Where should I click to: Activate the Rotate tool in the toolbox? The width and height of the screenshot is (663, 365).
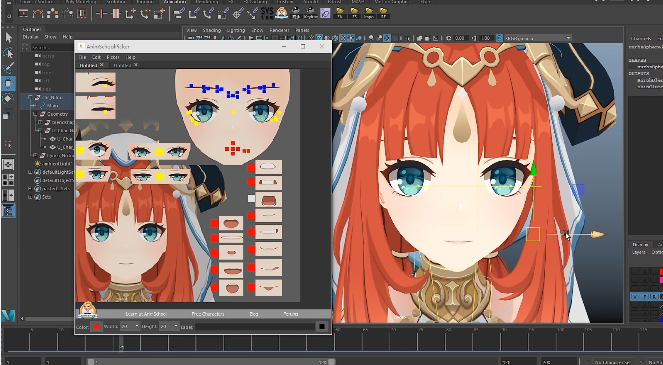8,99
